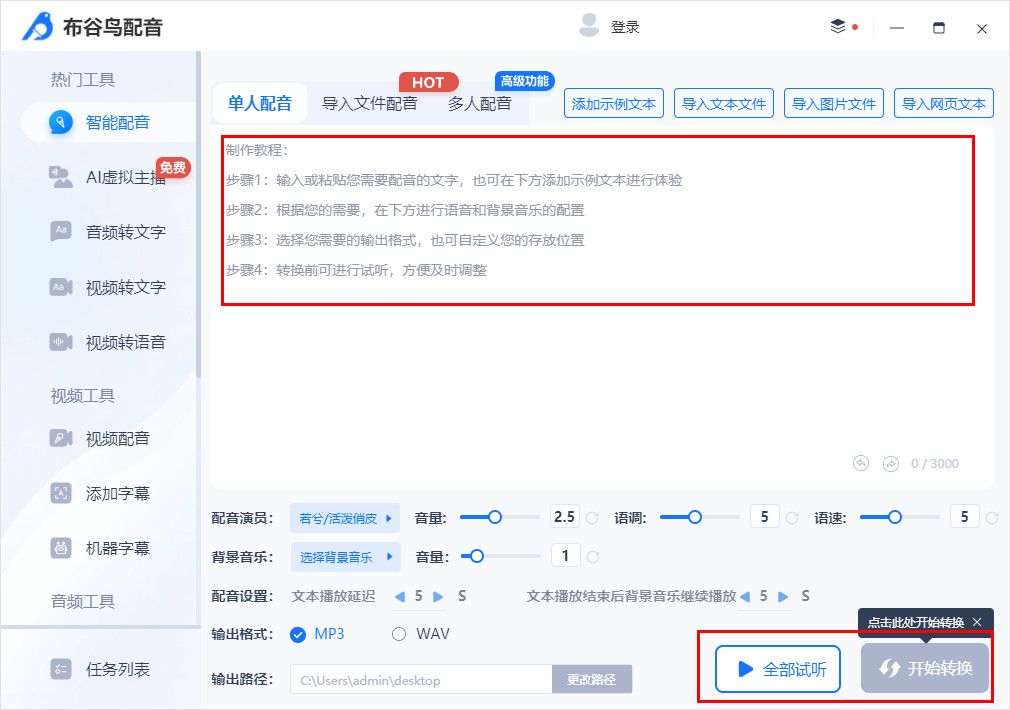1010x710 pixels.
Task: Increase 背景音乐继续播放 seconds right arrow
Action: [783, 597]
